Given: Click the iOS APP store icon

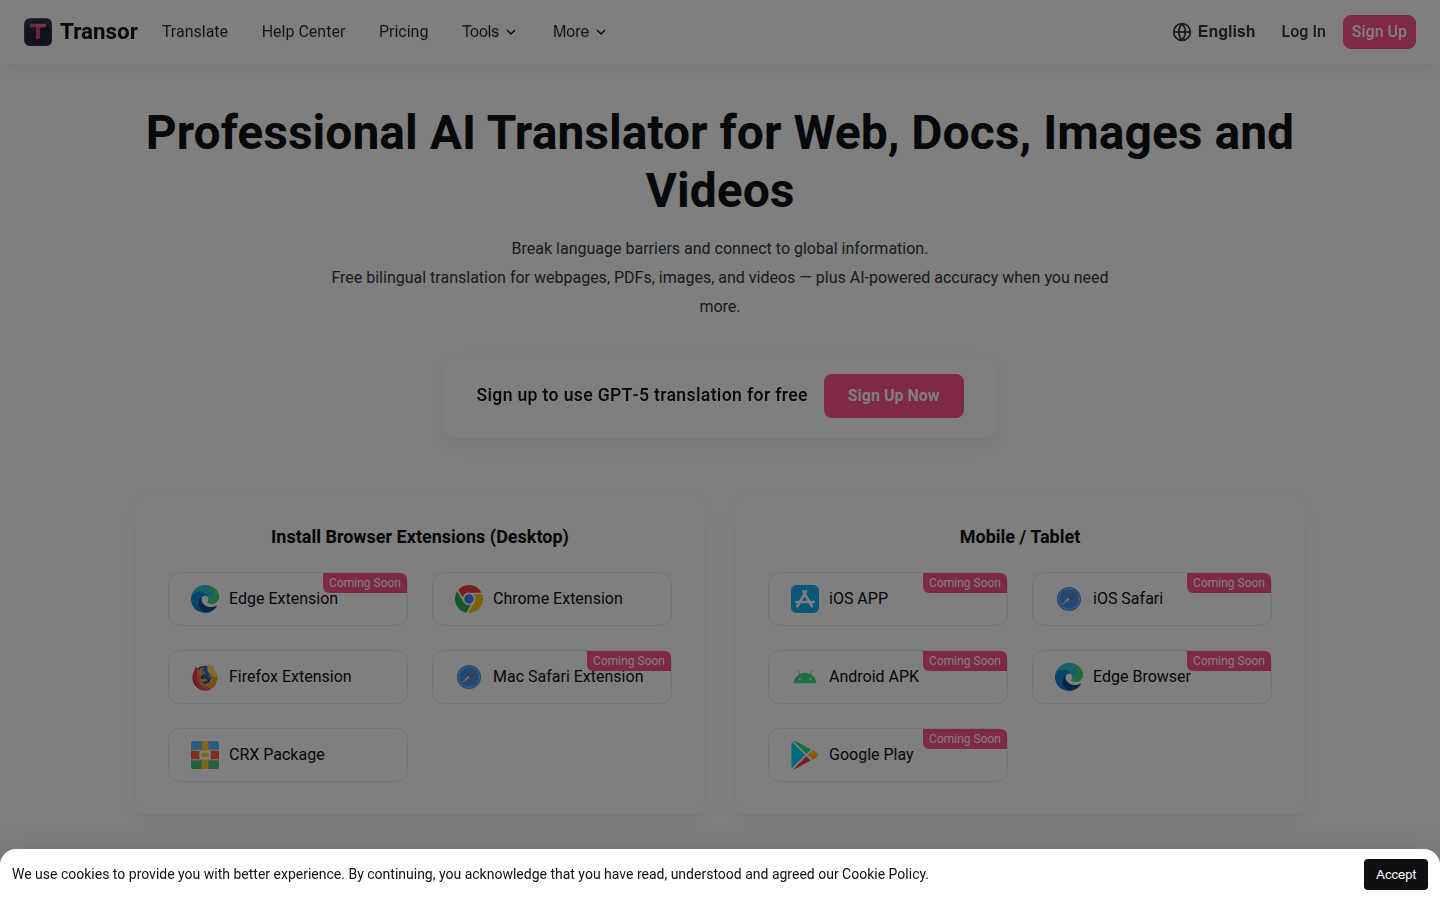Looking at the screenshot, I should point(805,599).
